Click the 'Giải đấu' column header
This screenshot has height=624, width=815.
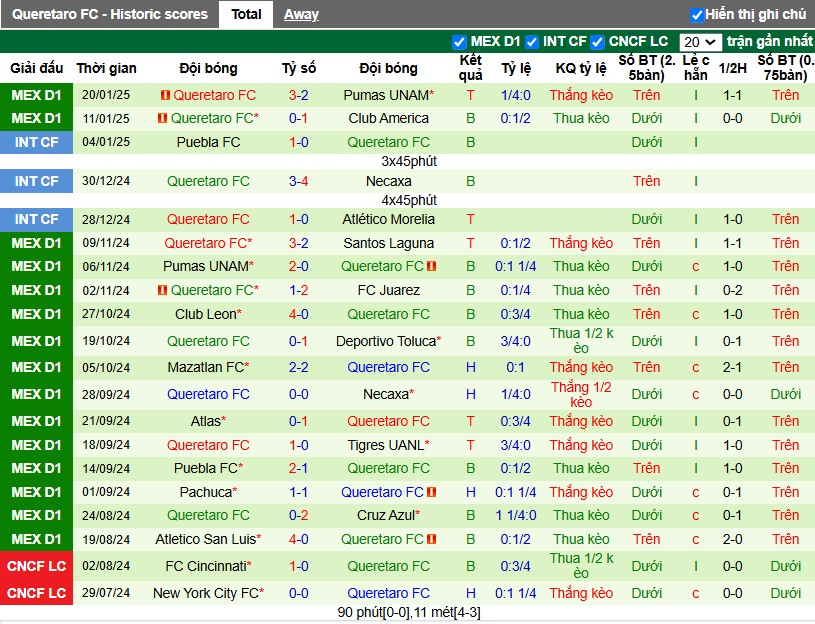click(x=36, y=68)
